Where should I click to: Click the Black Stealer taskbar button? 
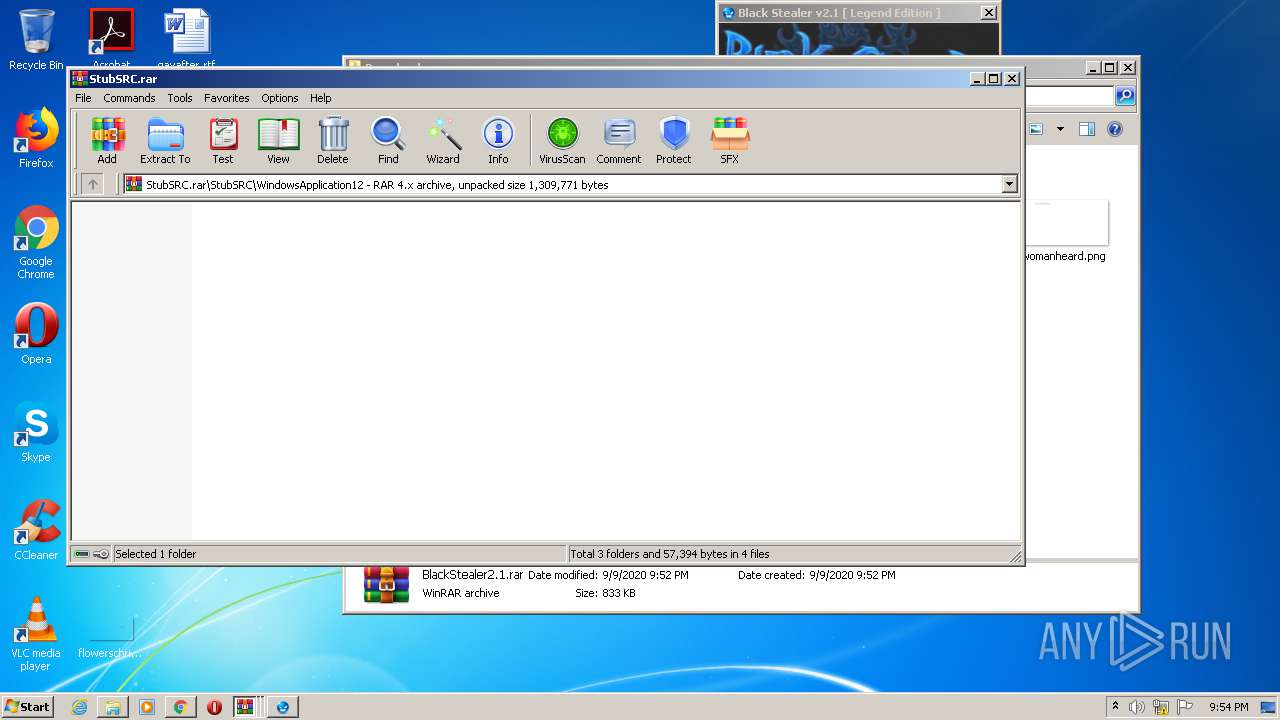click(x=283, y=707)
